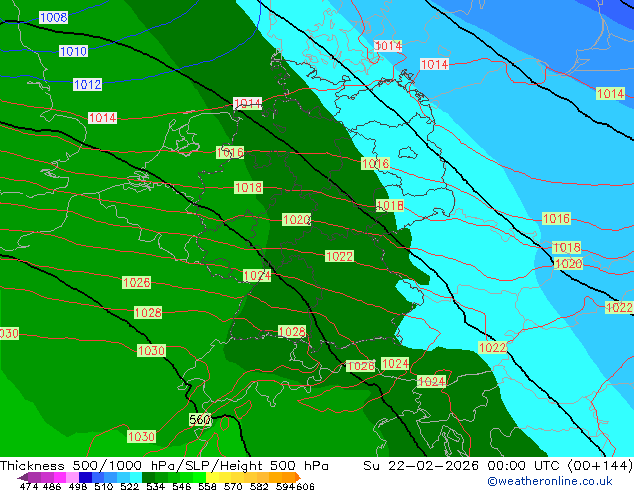Select the darkest green legend swatch above 534

(148, 477)
